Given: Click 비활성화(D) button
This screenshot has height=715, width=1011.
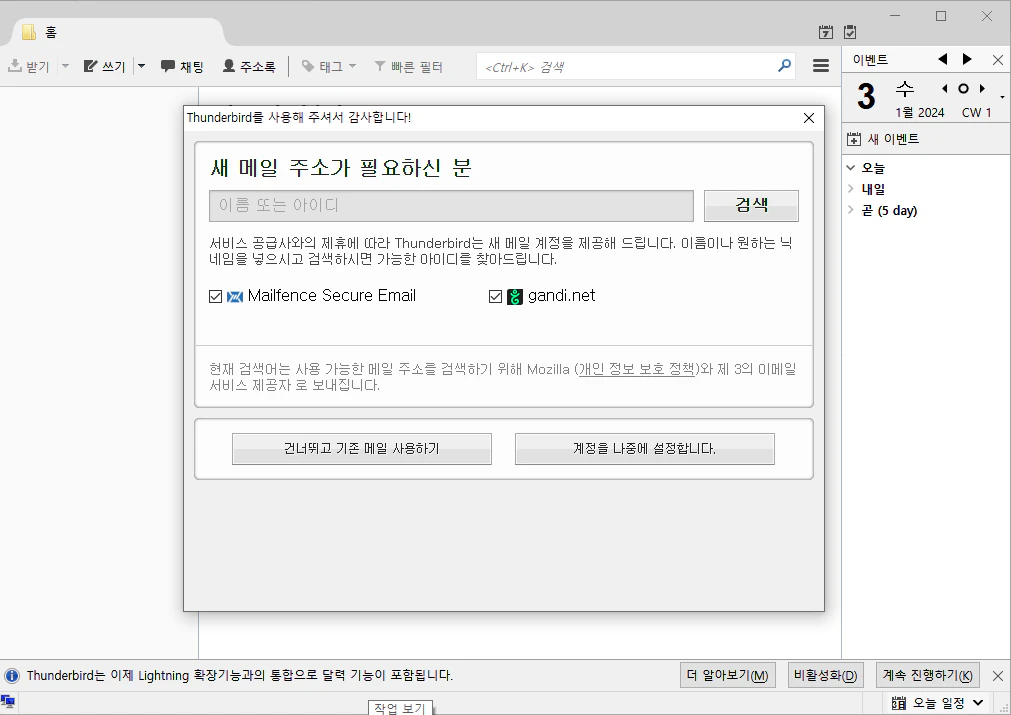Looking at the screenshot, I should pos(825,675).
